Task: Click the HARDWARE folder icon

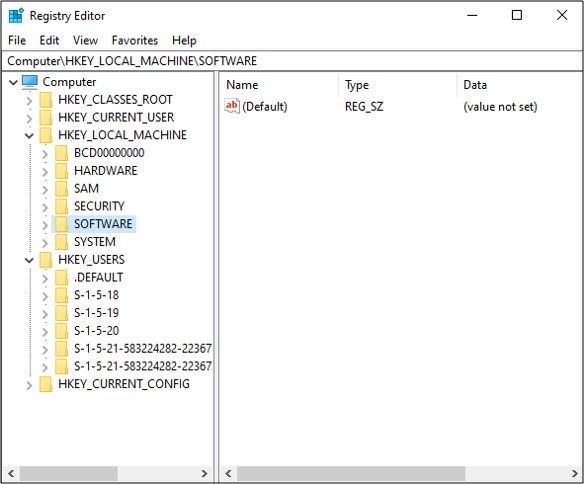Action: click(x=61, y=171)
